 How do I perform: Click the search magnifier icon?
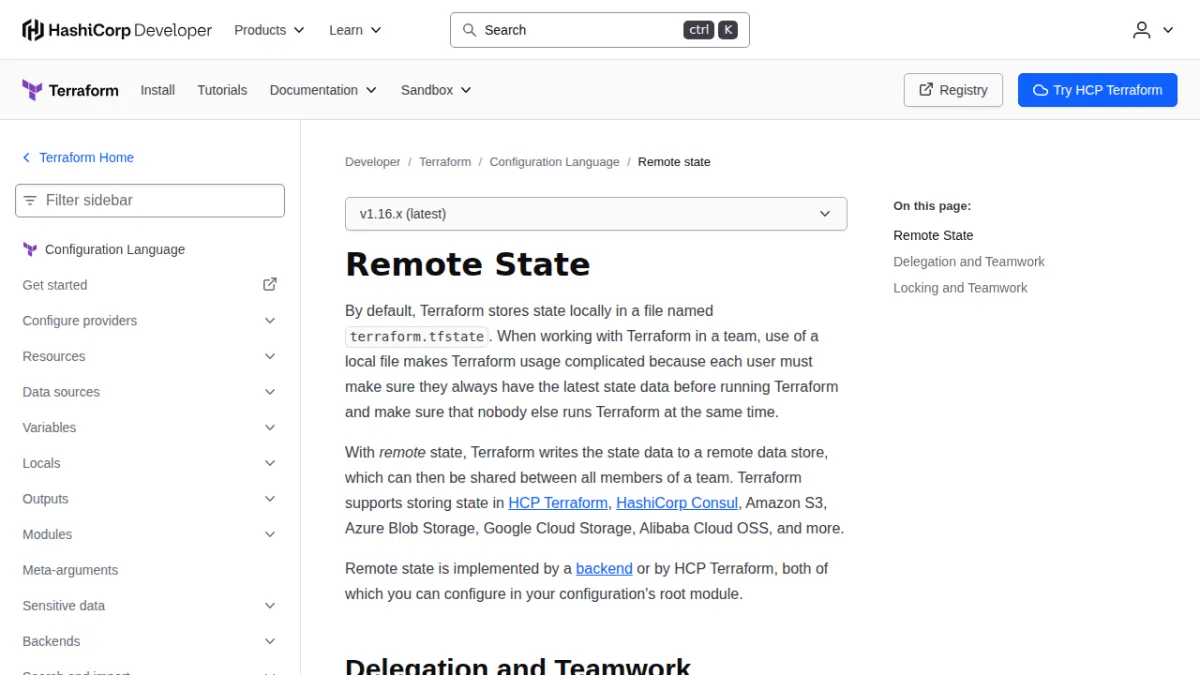coord(469,30)
